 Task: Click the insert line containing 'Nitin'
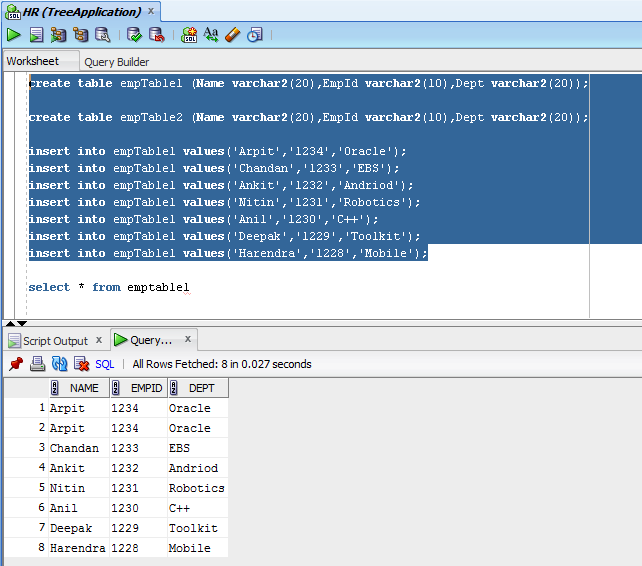[x=224, y=202]
